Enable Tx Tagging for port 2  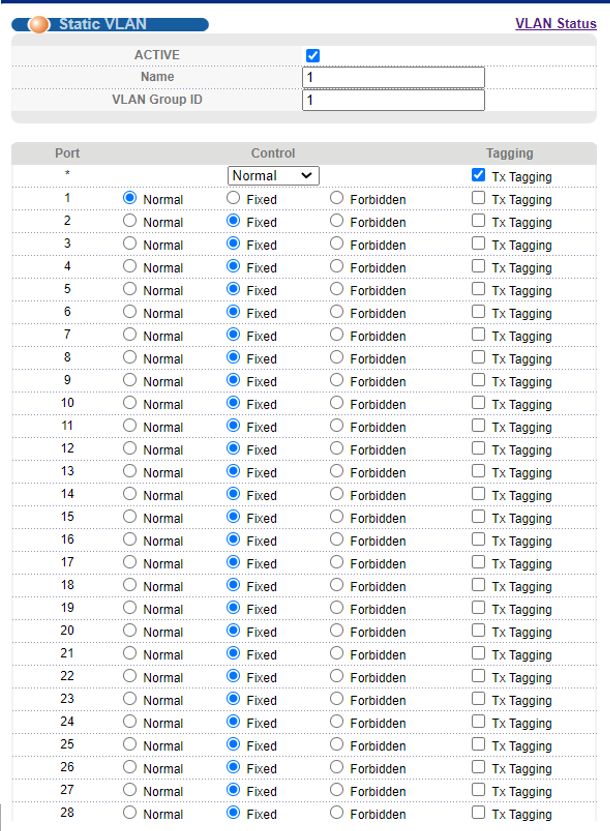(x=478, y=220)
